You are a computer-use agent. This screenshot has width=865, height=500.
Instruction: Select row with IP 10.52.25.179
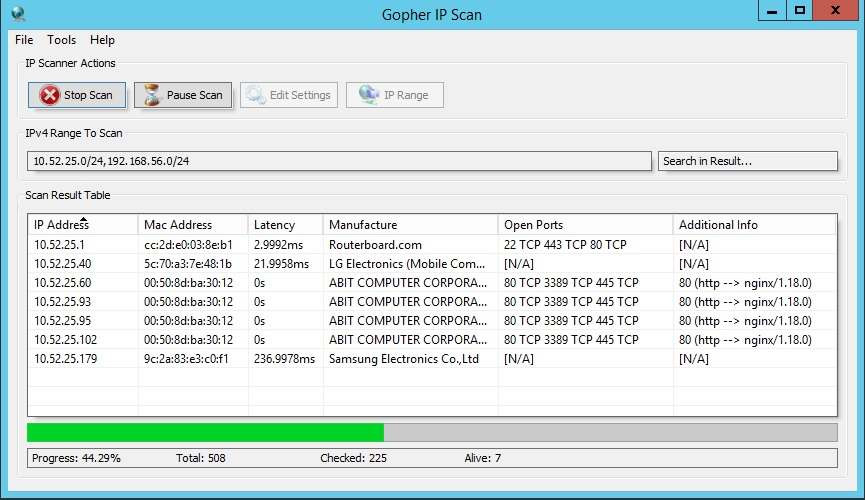432,359
